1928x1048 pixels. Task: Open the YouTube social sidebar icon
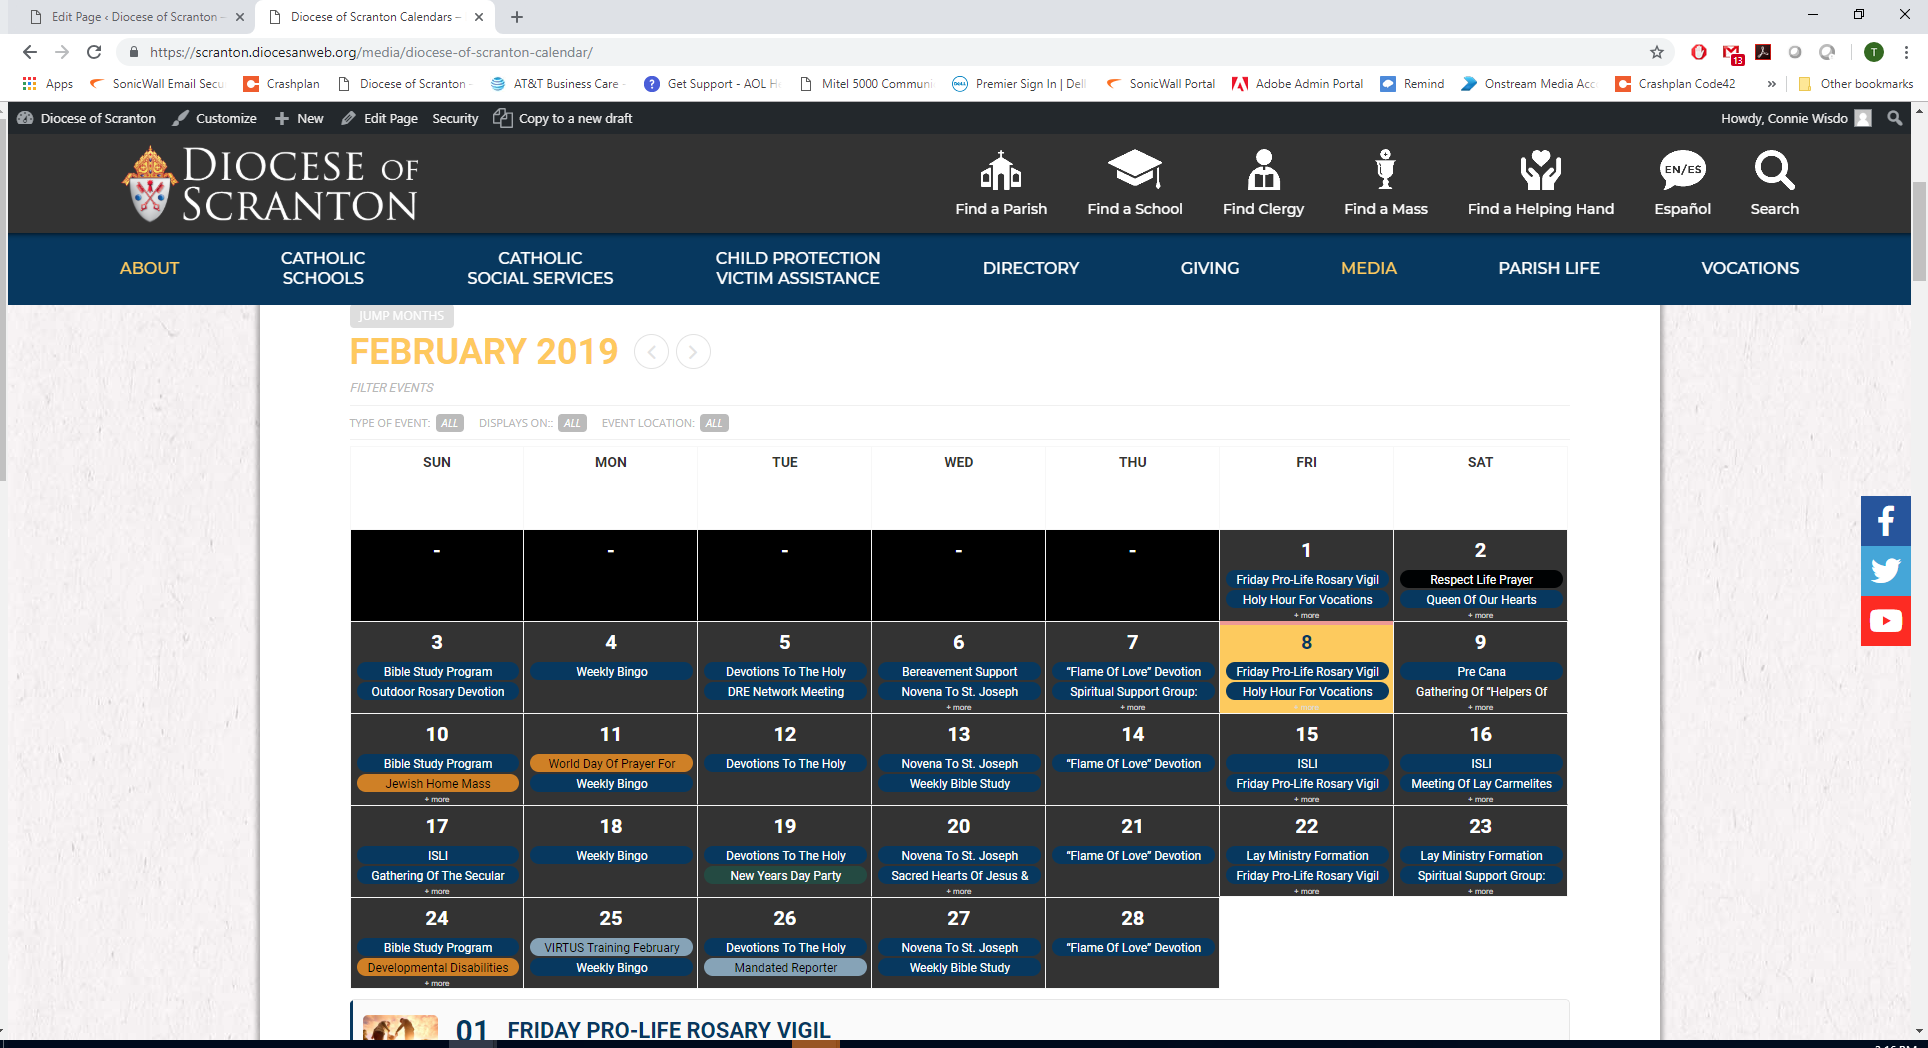(1885, 621)
